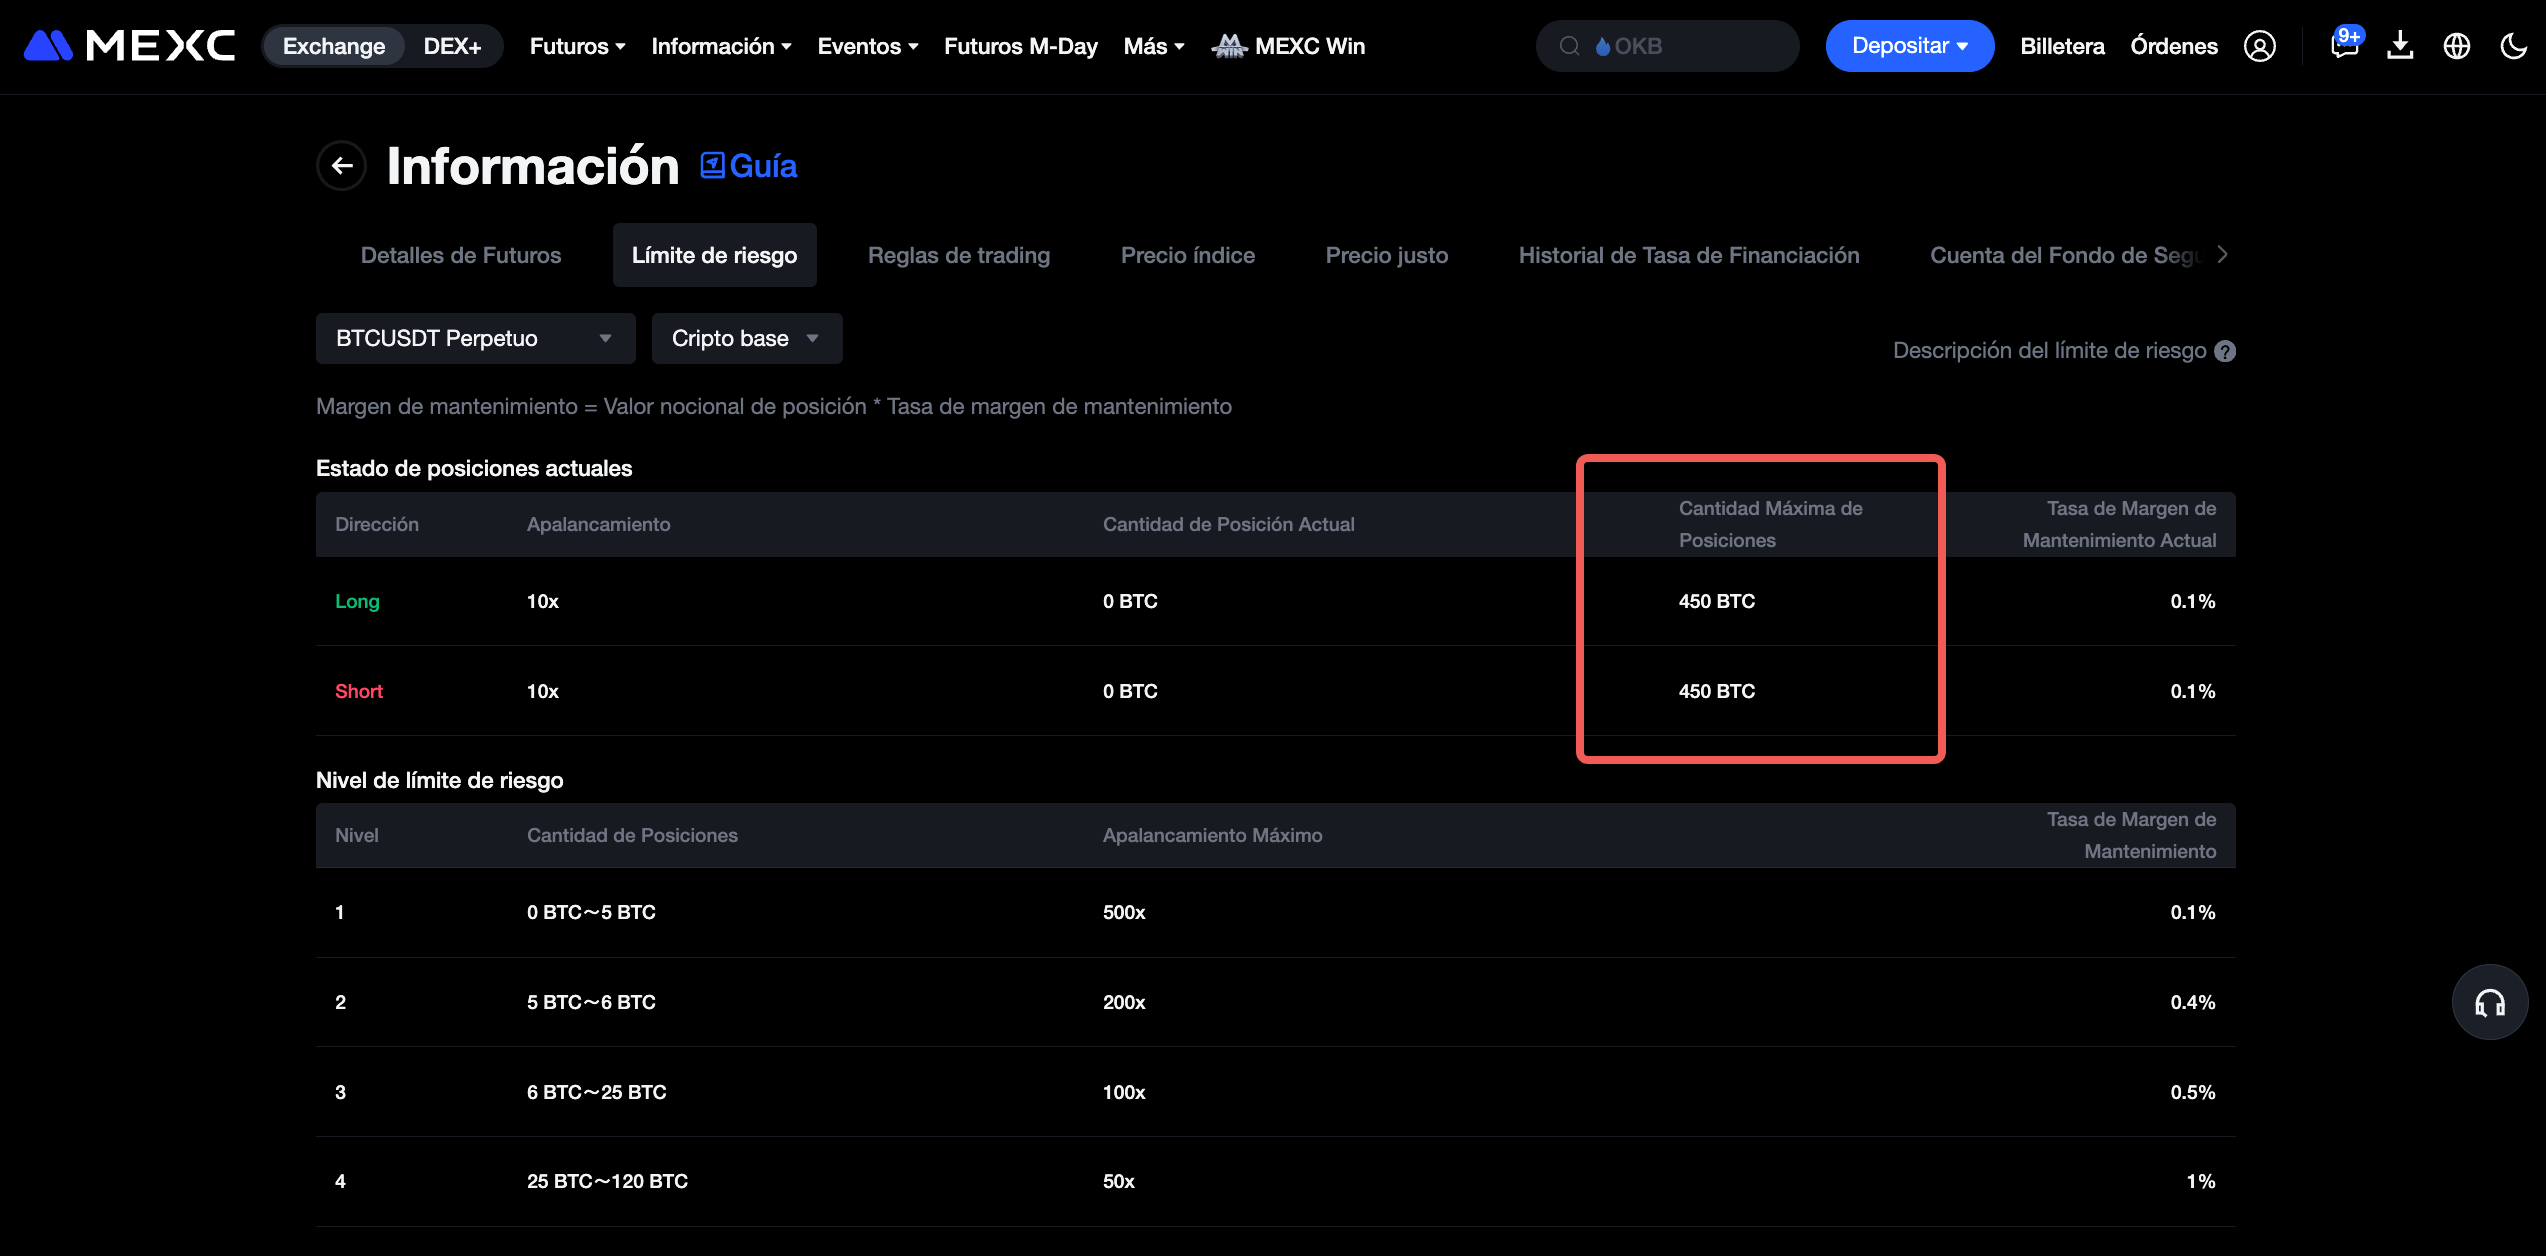Screen dimensions: 2546x1256
Task: Open the Precio justo tab
Action: pyautogui.click(x=1386, y=255)
